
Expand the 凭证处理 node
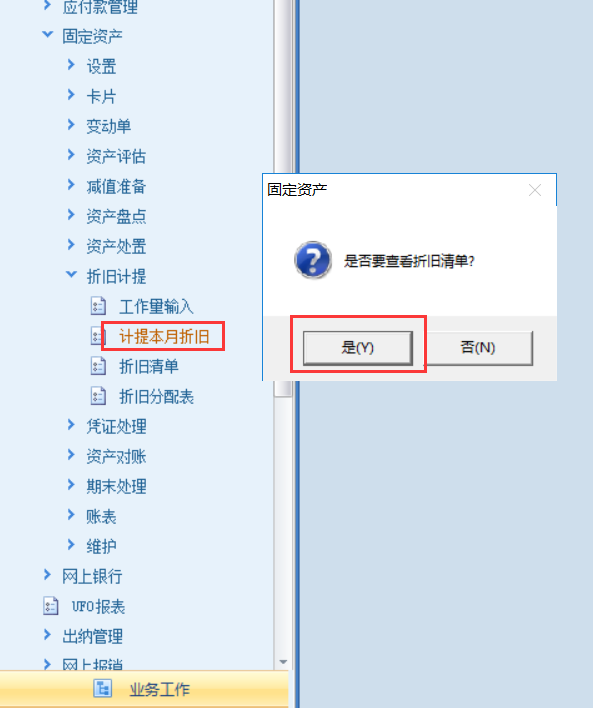click(x=71, y=425)
